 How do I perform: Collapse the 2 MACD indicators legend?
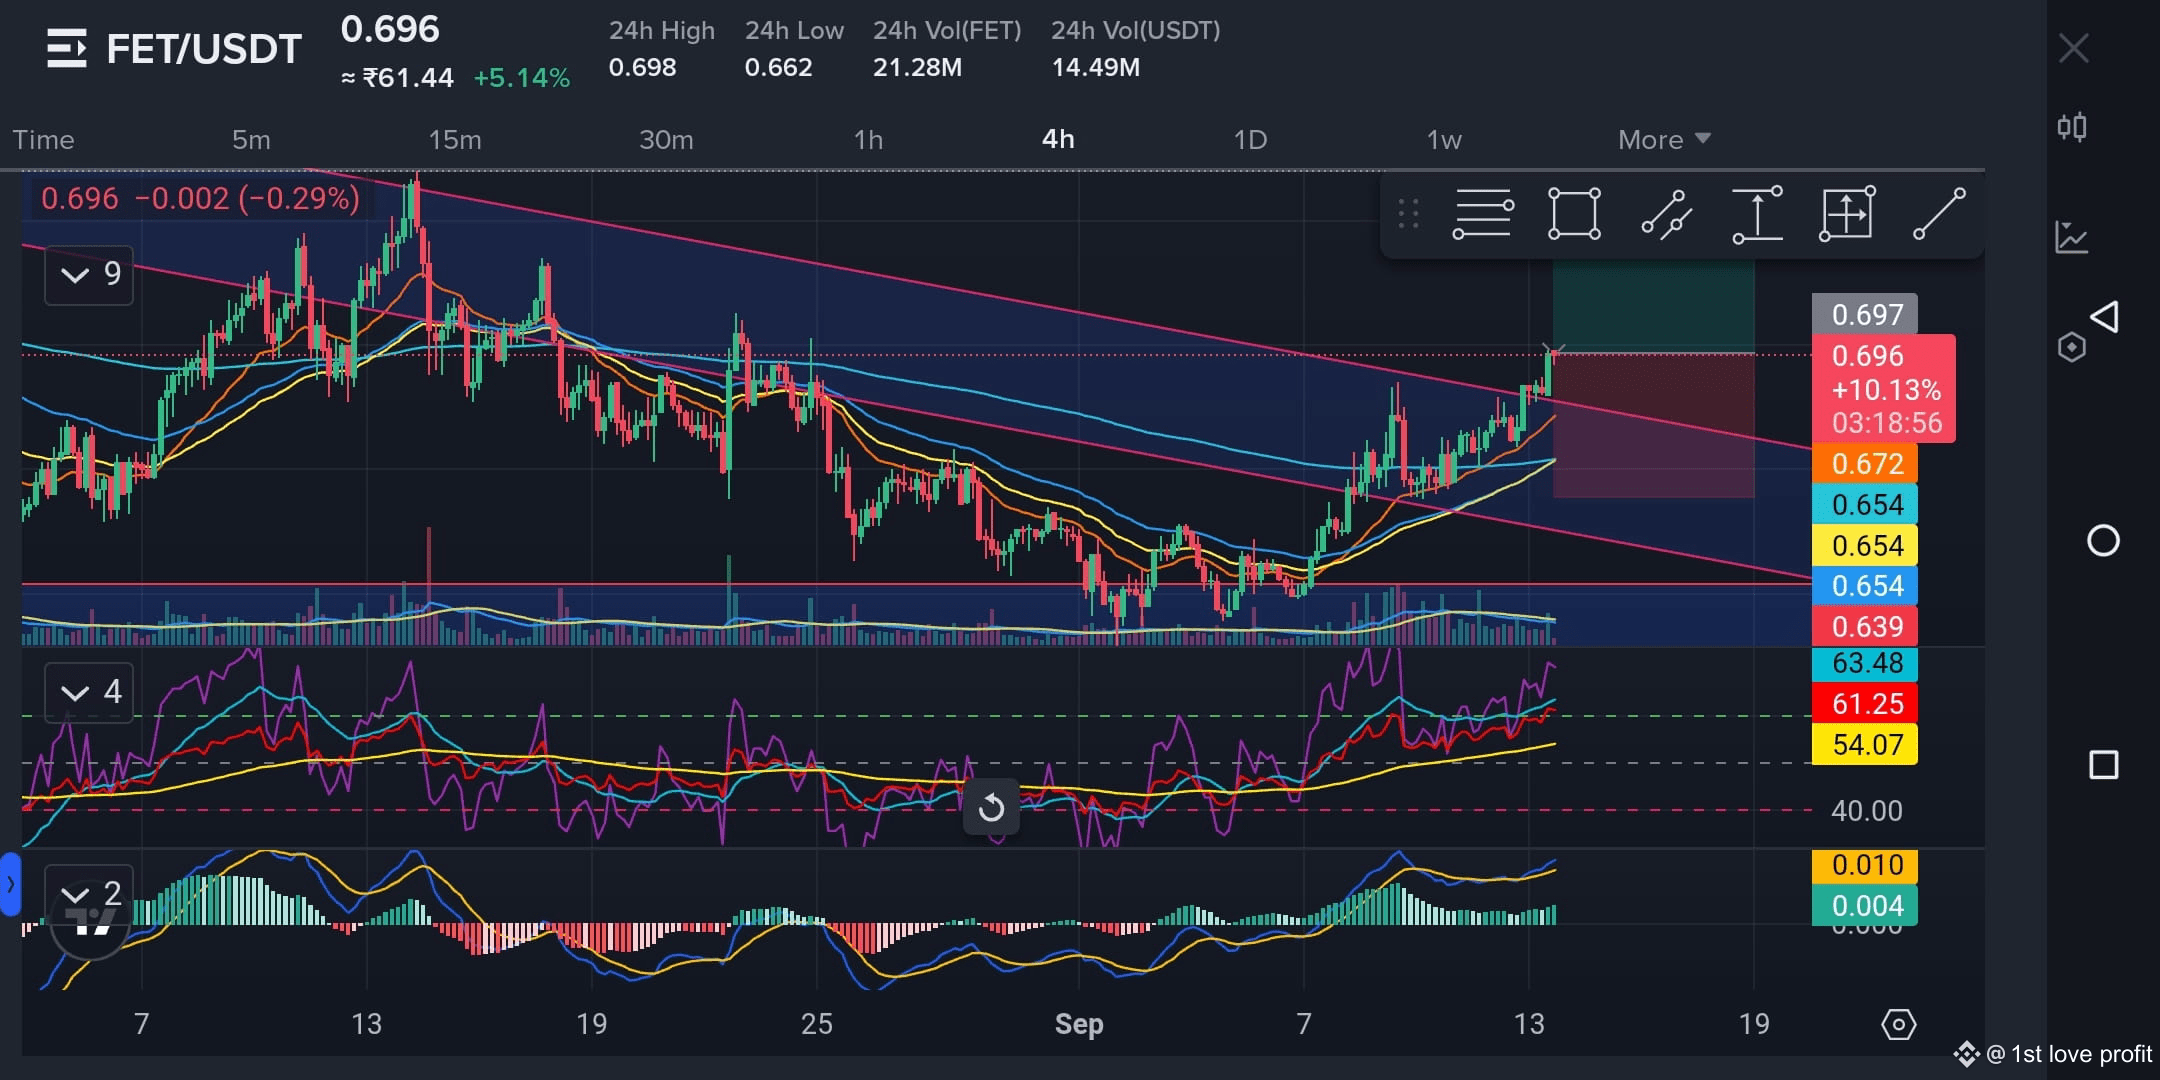coord(89,893)
